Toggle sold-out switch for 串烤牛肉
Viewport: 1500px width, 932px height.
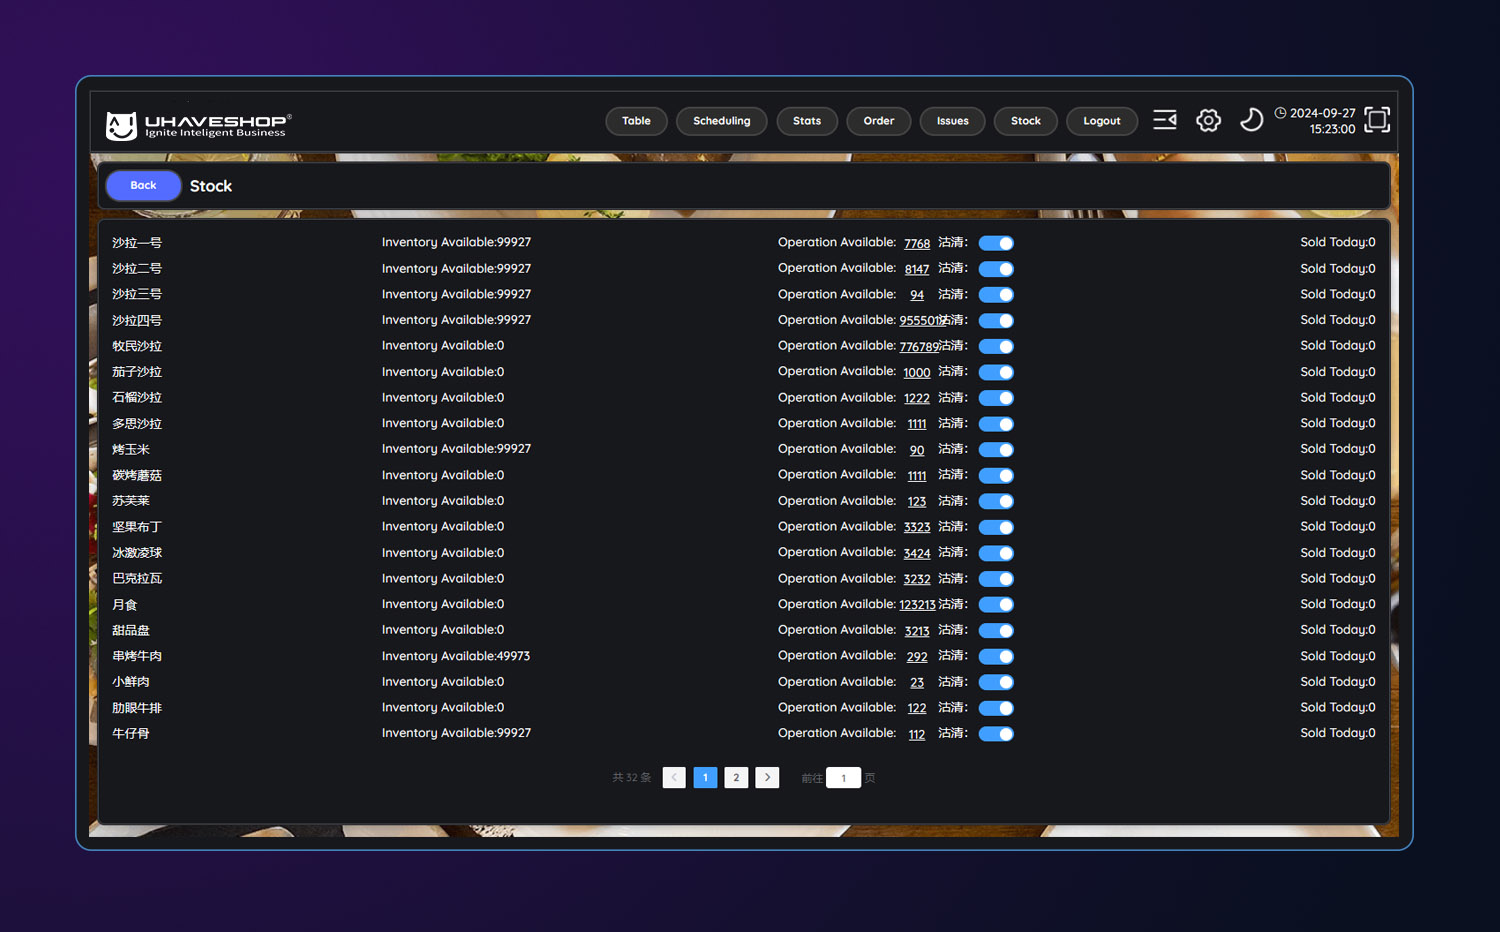pyautogui.click(x=996, y=657)
